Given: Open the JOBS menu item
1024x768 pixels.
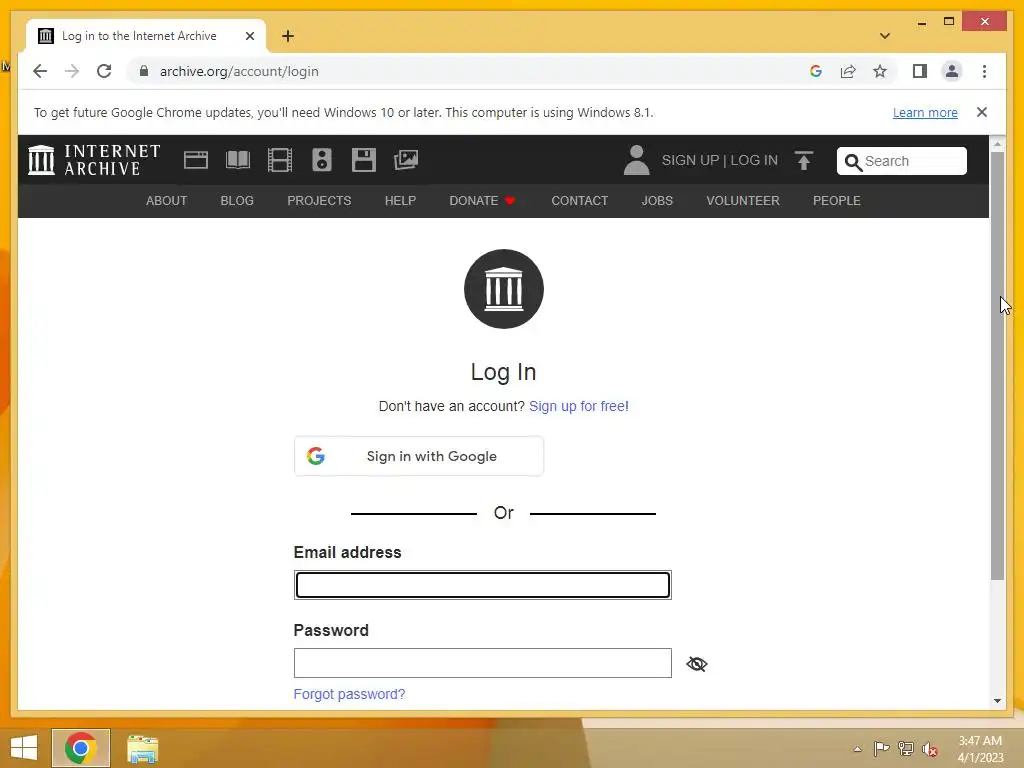Looking at the screenshot, I should point(657,200).
